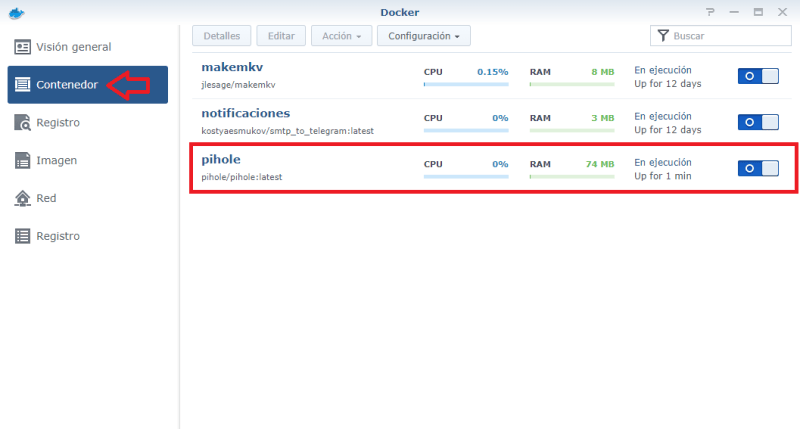This screenshot has width=800, height=429.
Task: Click kostyaesmukov/smtp_to_telegram:latest image text
Action: coord(287,131)
